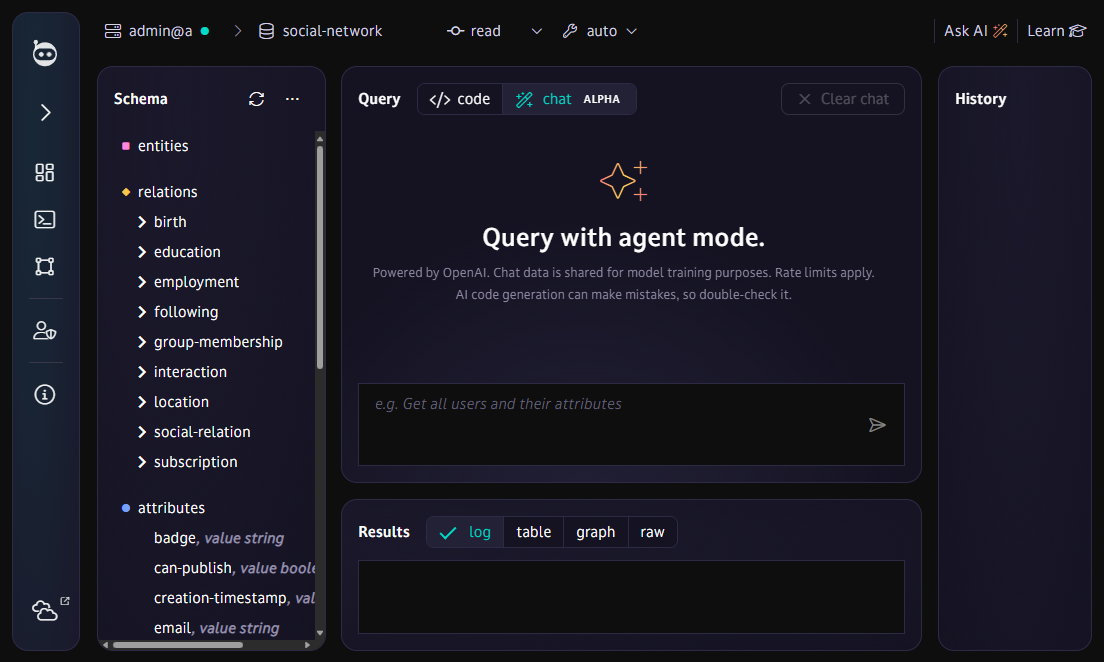Open the query terminal icon in sidebar
Image resolution: width=1104 pixels, height=662 pixels.
pos(45,220)
